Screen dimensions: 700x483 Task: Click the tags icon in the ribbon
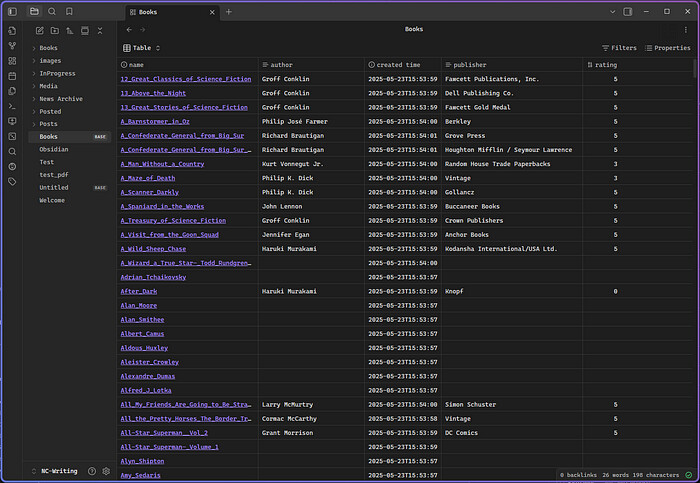(x=12, y=181)
